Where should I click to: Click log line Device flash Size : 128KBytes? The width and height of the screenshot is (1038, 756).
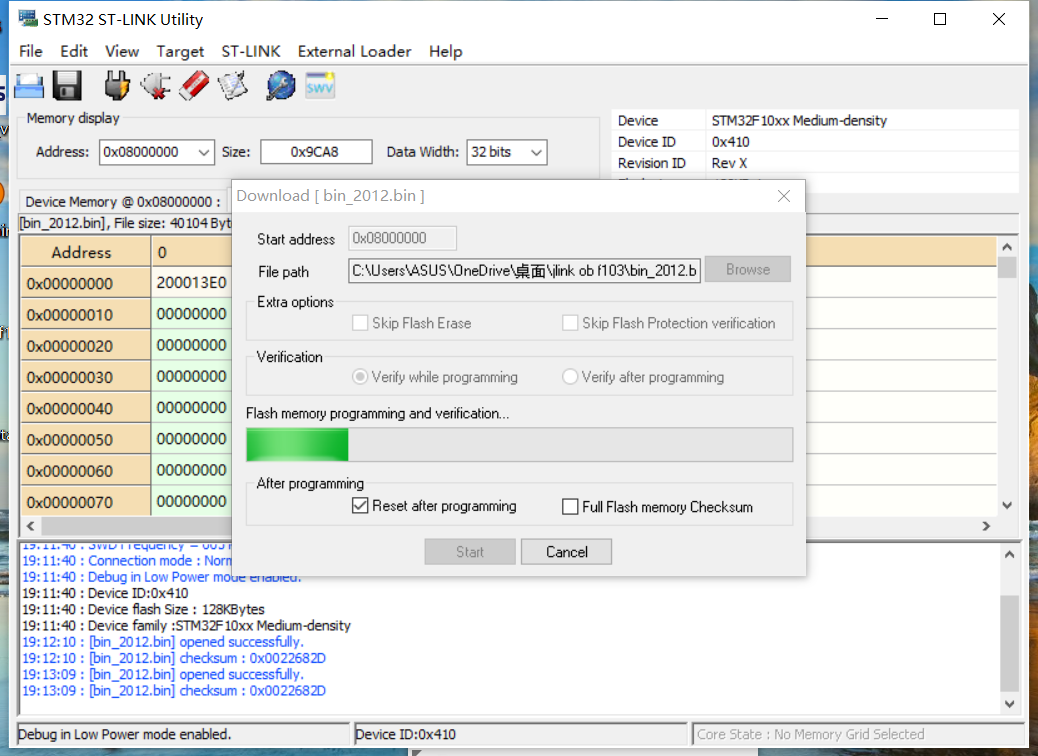click(x=143, y=609)
